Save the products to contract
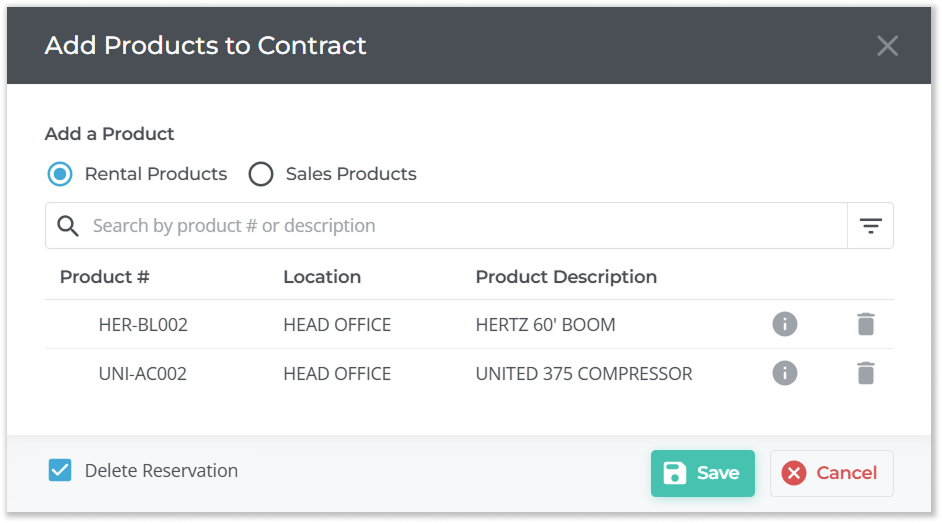The image size is (942, 523). pos(702,473)
